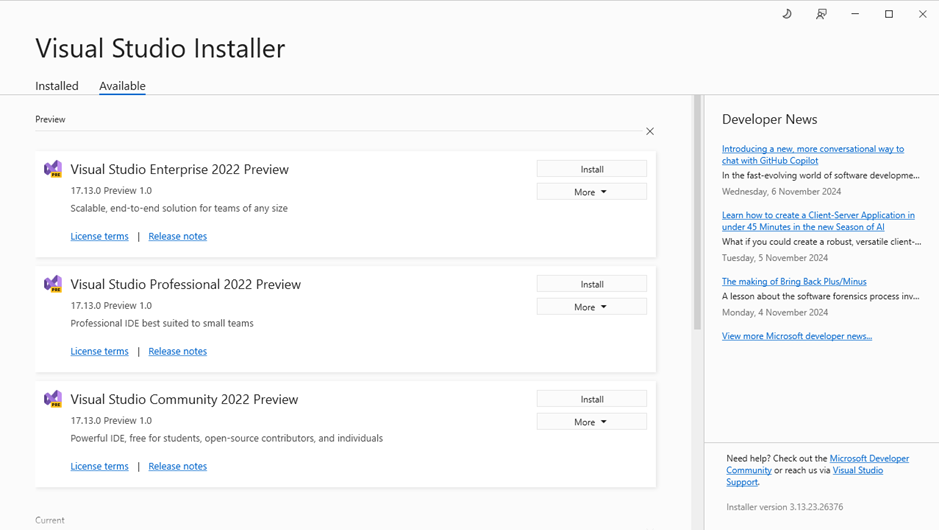Minimize the installer window
Screen dimensions: 939x530
coord(855,14)
